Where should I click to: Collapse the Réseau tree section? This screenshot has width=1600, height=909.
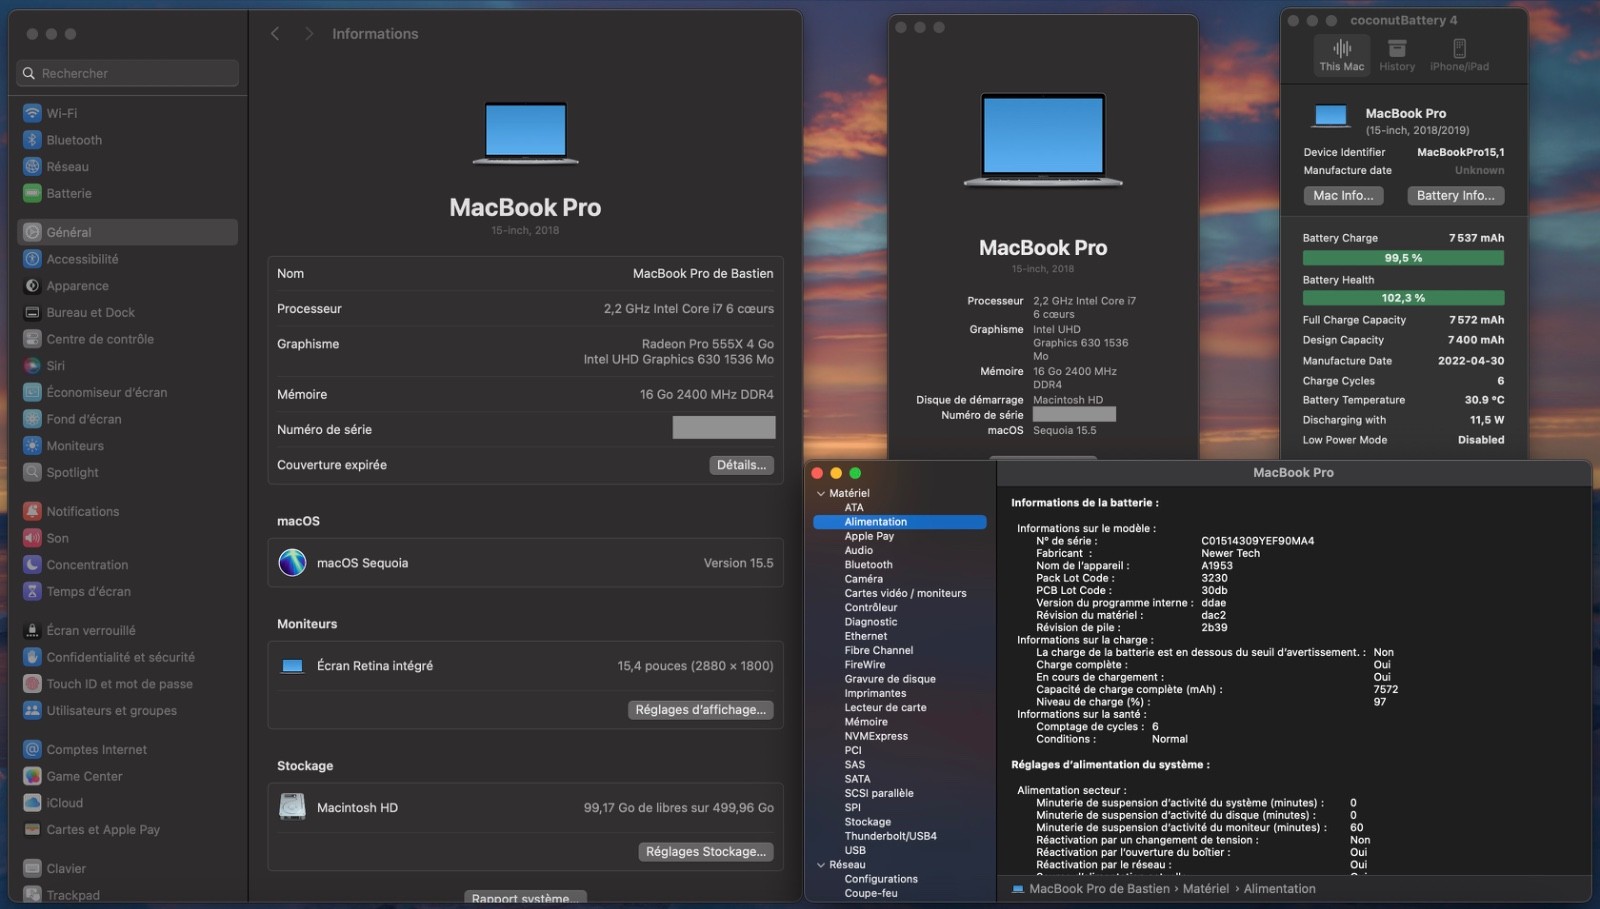click(821, 865)
